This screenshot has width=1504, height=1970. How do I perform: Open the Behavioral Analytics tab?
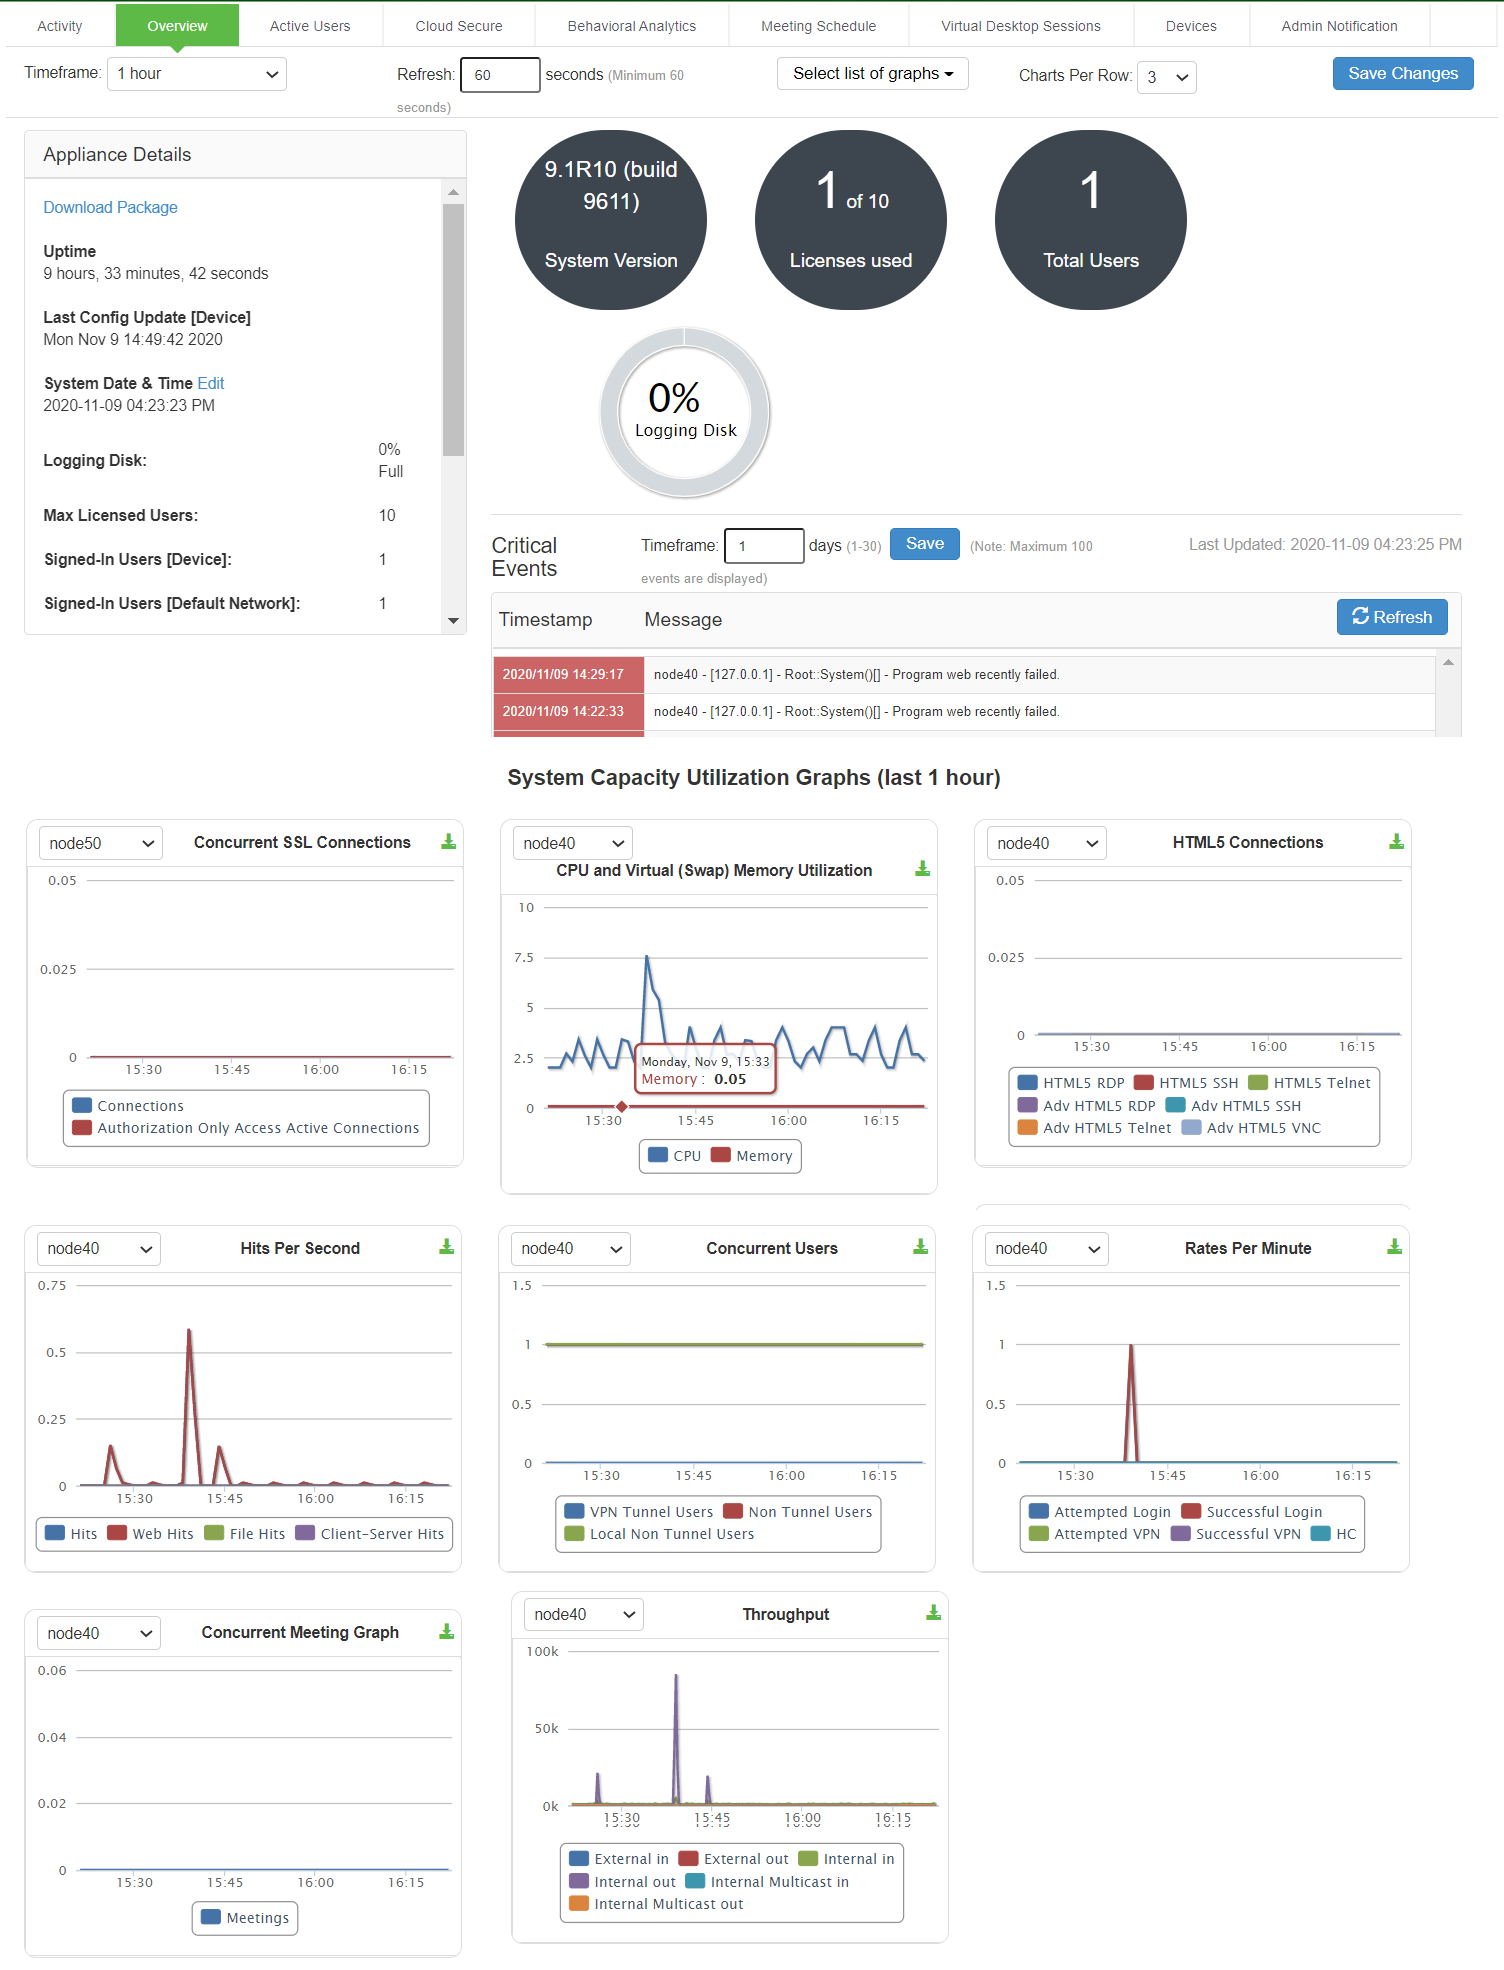click(x=631, y=26)
